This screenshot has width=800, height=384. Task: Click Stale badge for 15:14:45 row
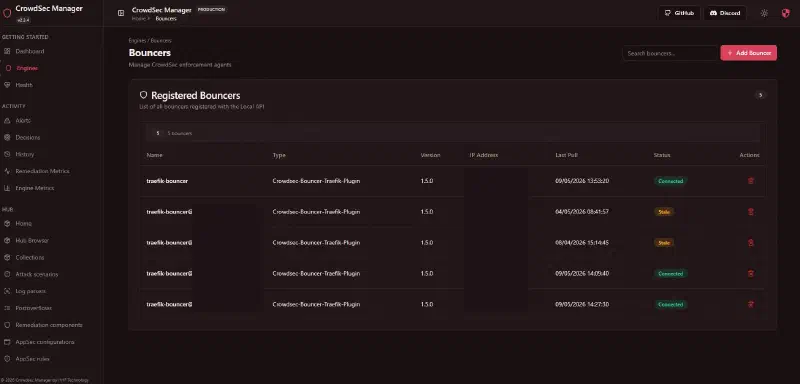coord(664,243)
